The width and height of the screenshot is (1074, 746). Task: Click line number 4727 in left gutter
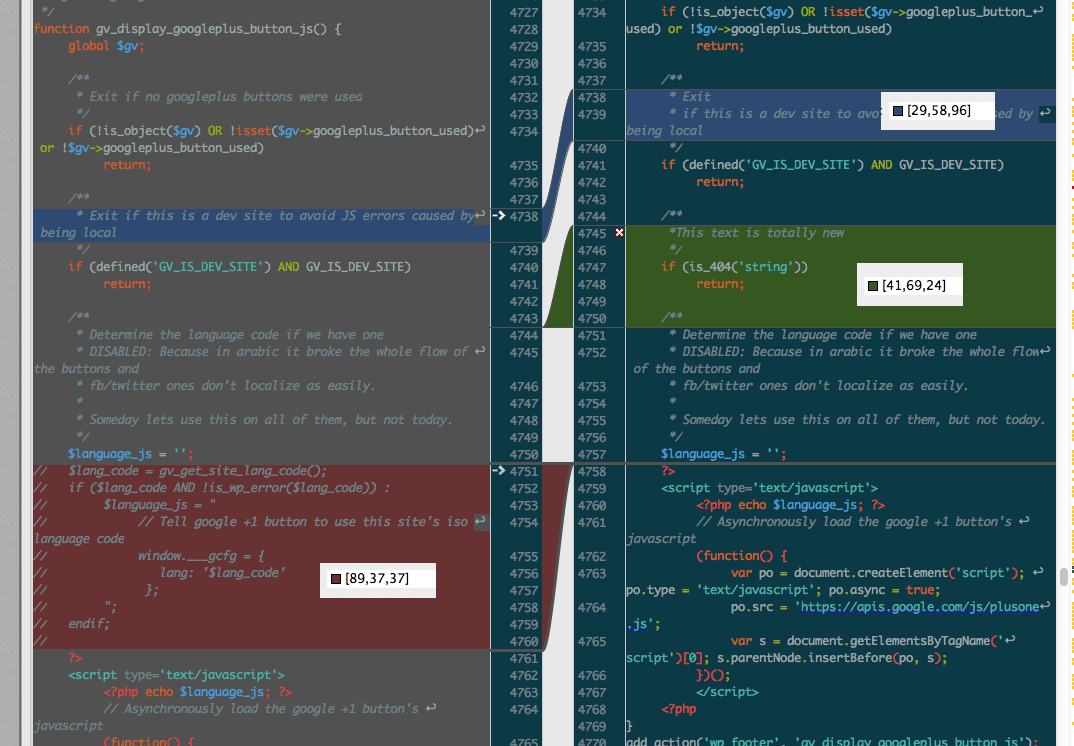(x=524, y=12)
